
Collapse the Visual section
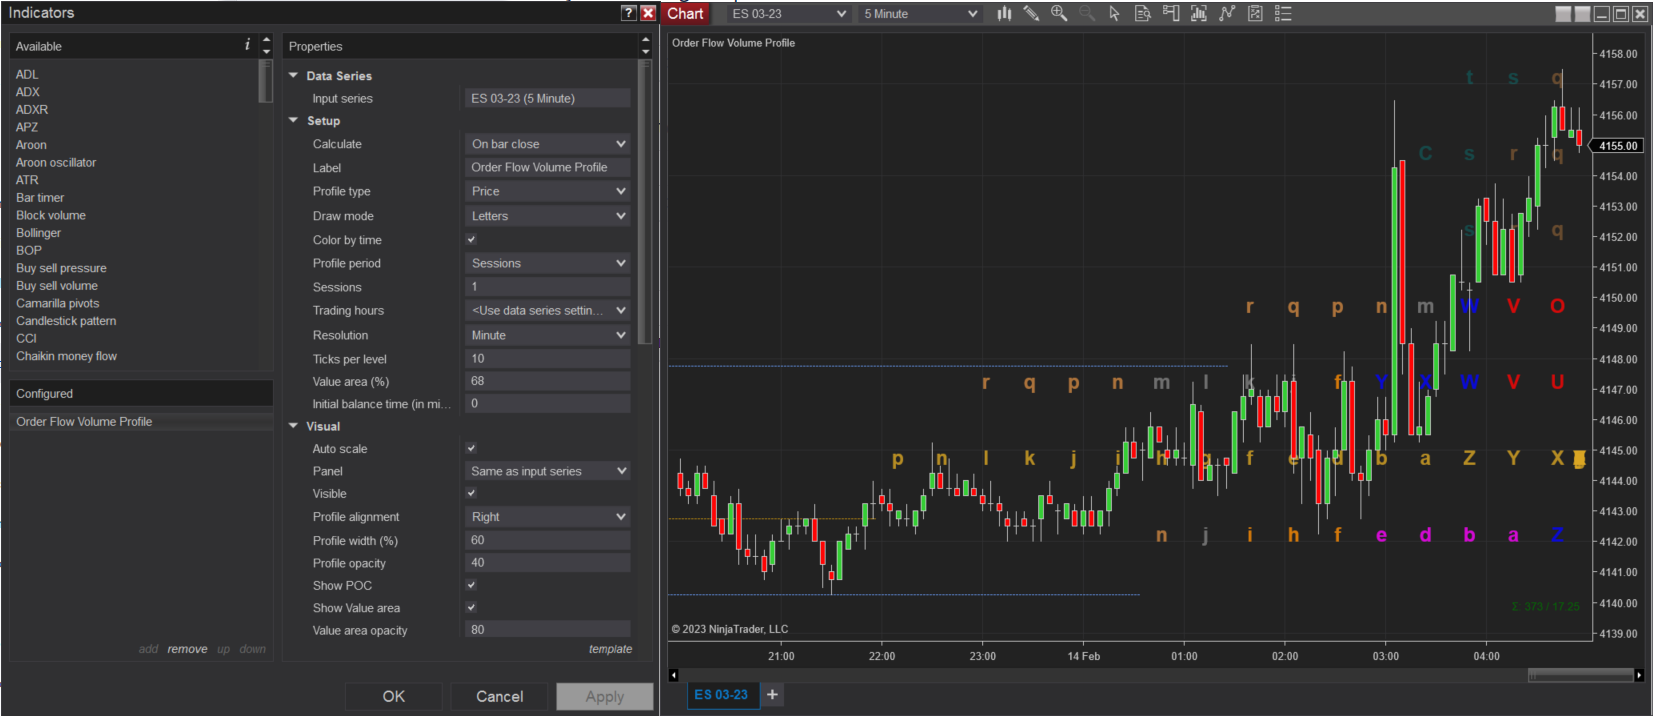point(293,426)
